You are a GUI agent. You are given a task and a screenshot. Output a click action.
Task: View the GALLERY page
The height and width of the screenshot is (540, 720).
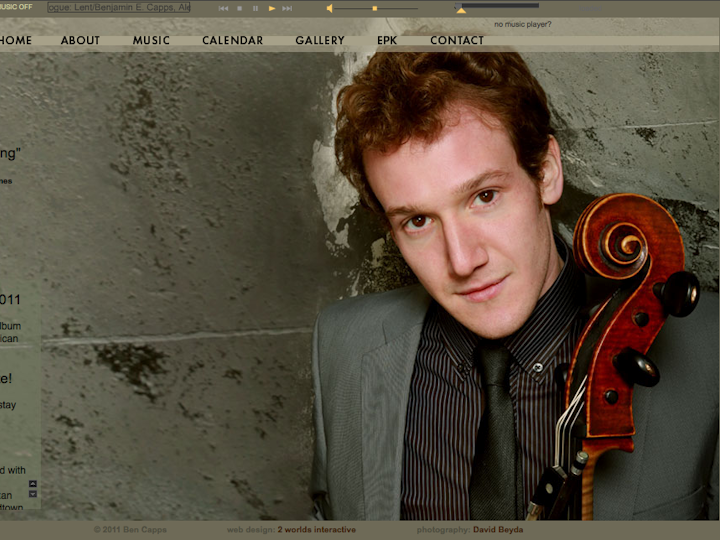(319, 41)
